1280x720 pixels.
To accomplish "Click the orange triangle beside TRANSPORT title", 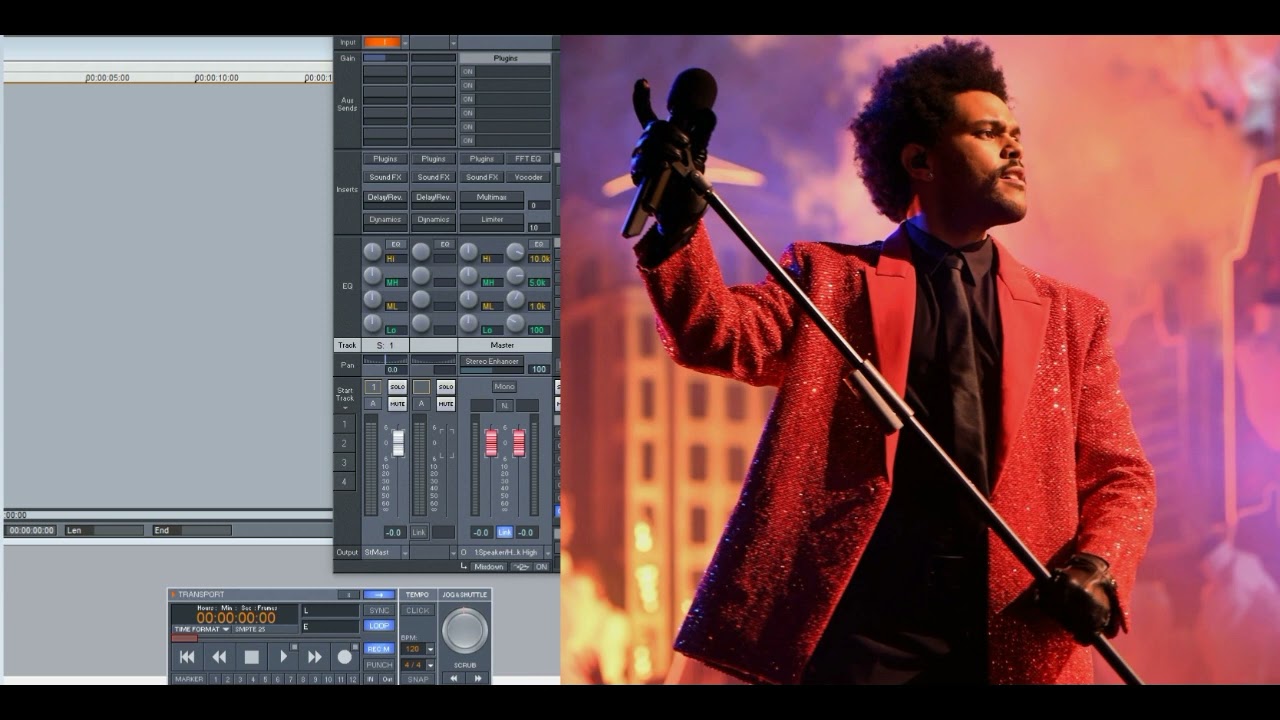I will tap(172, 594).
